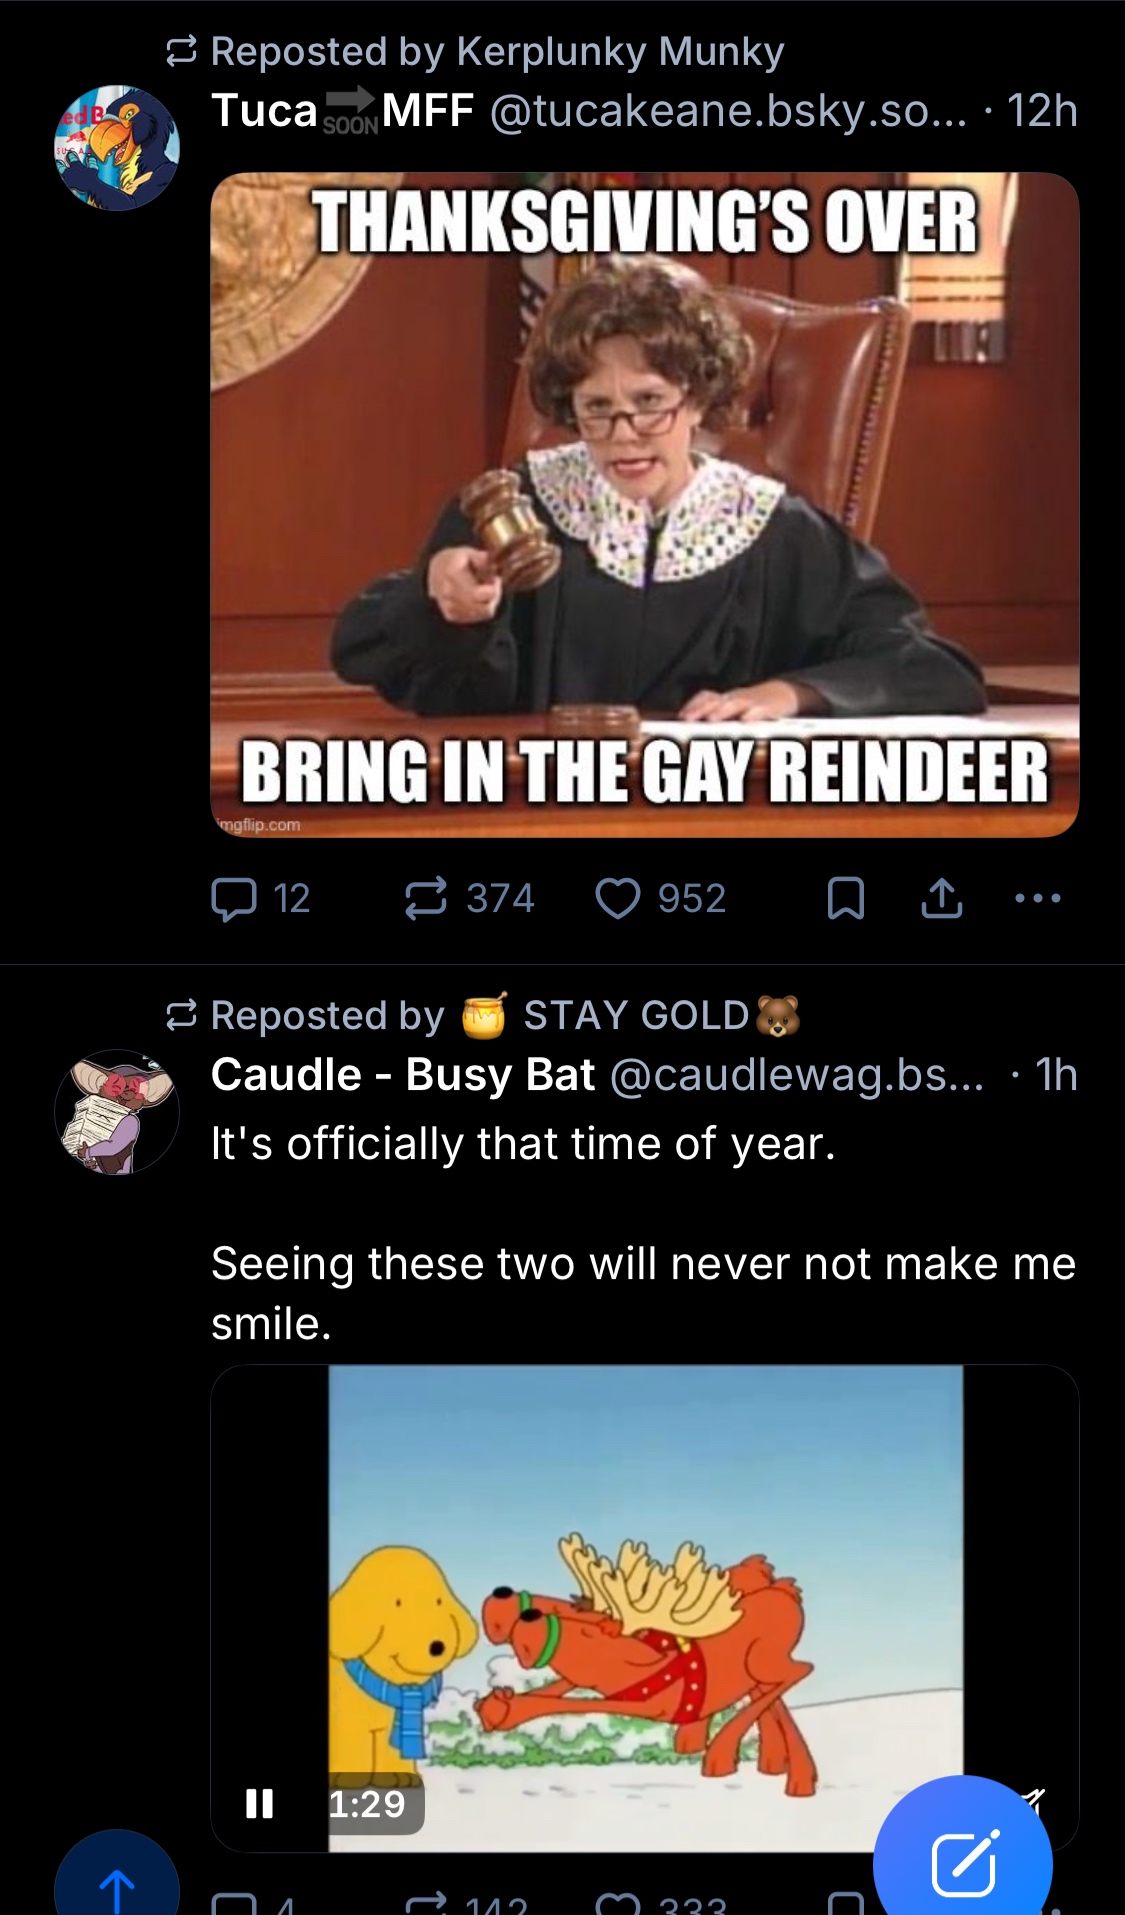Open more options menu on Tuca's post
The width and height of the screenshot is (1125, 1915).
(1037, 898)
